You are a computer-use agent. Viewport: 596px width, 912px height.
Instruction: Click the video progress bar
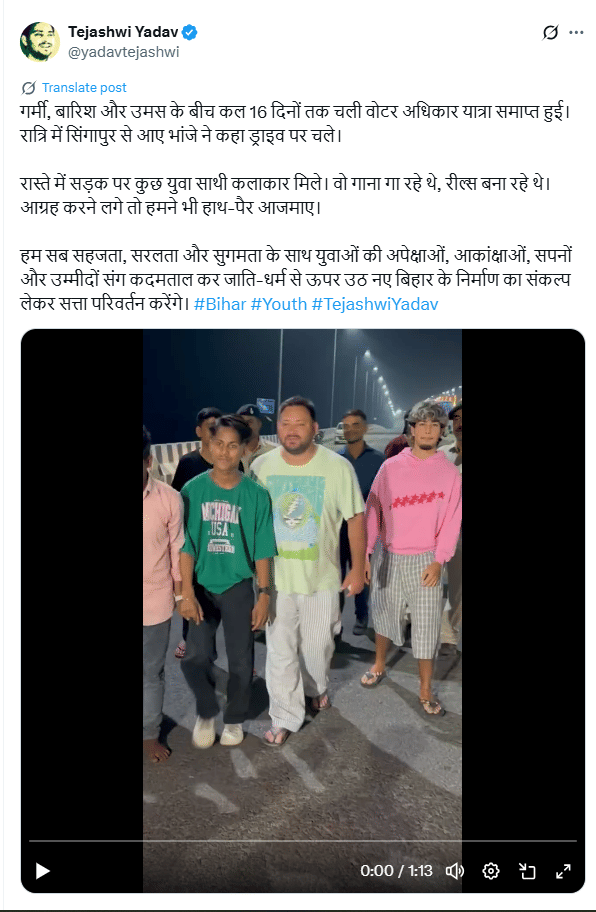pos(303,841)
